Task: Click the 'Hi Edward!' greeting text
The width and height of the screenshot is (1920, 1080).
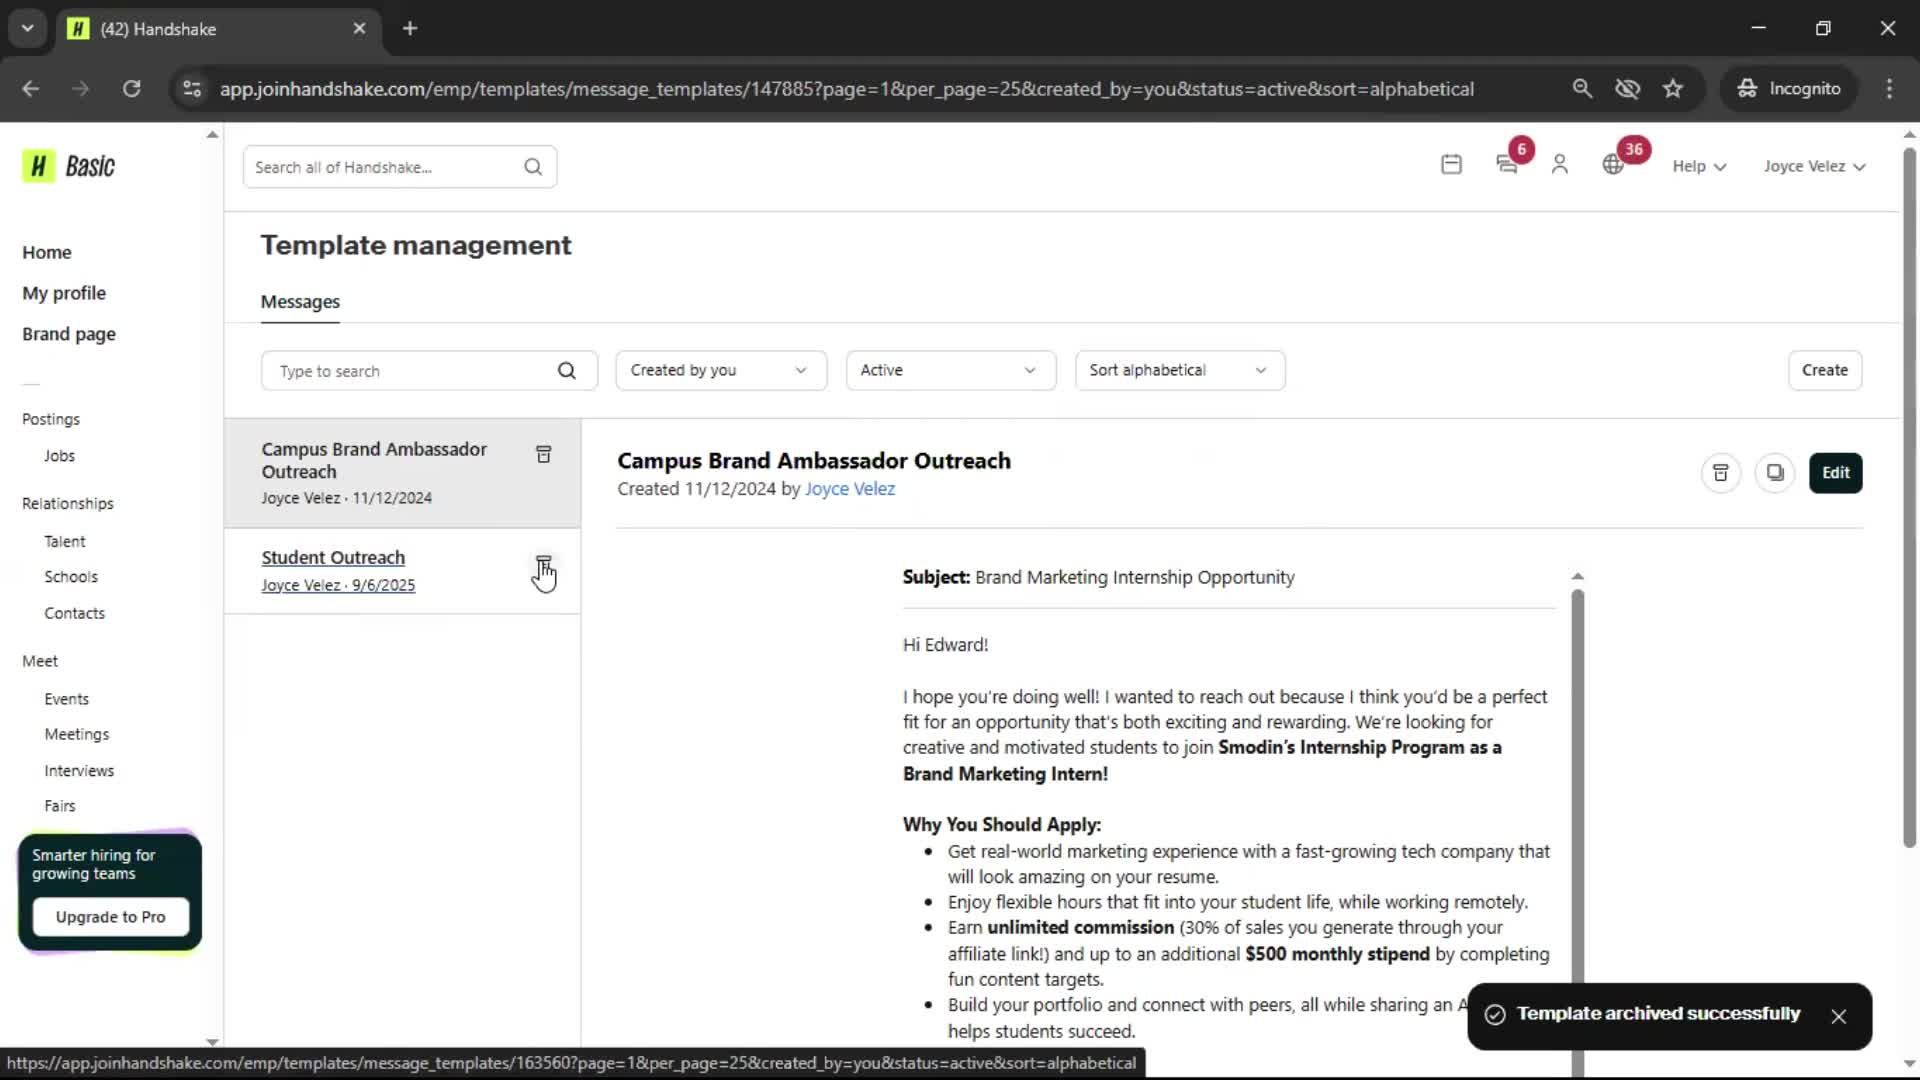Action: (x=945, y=645)
